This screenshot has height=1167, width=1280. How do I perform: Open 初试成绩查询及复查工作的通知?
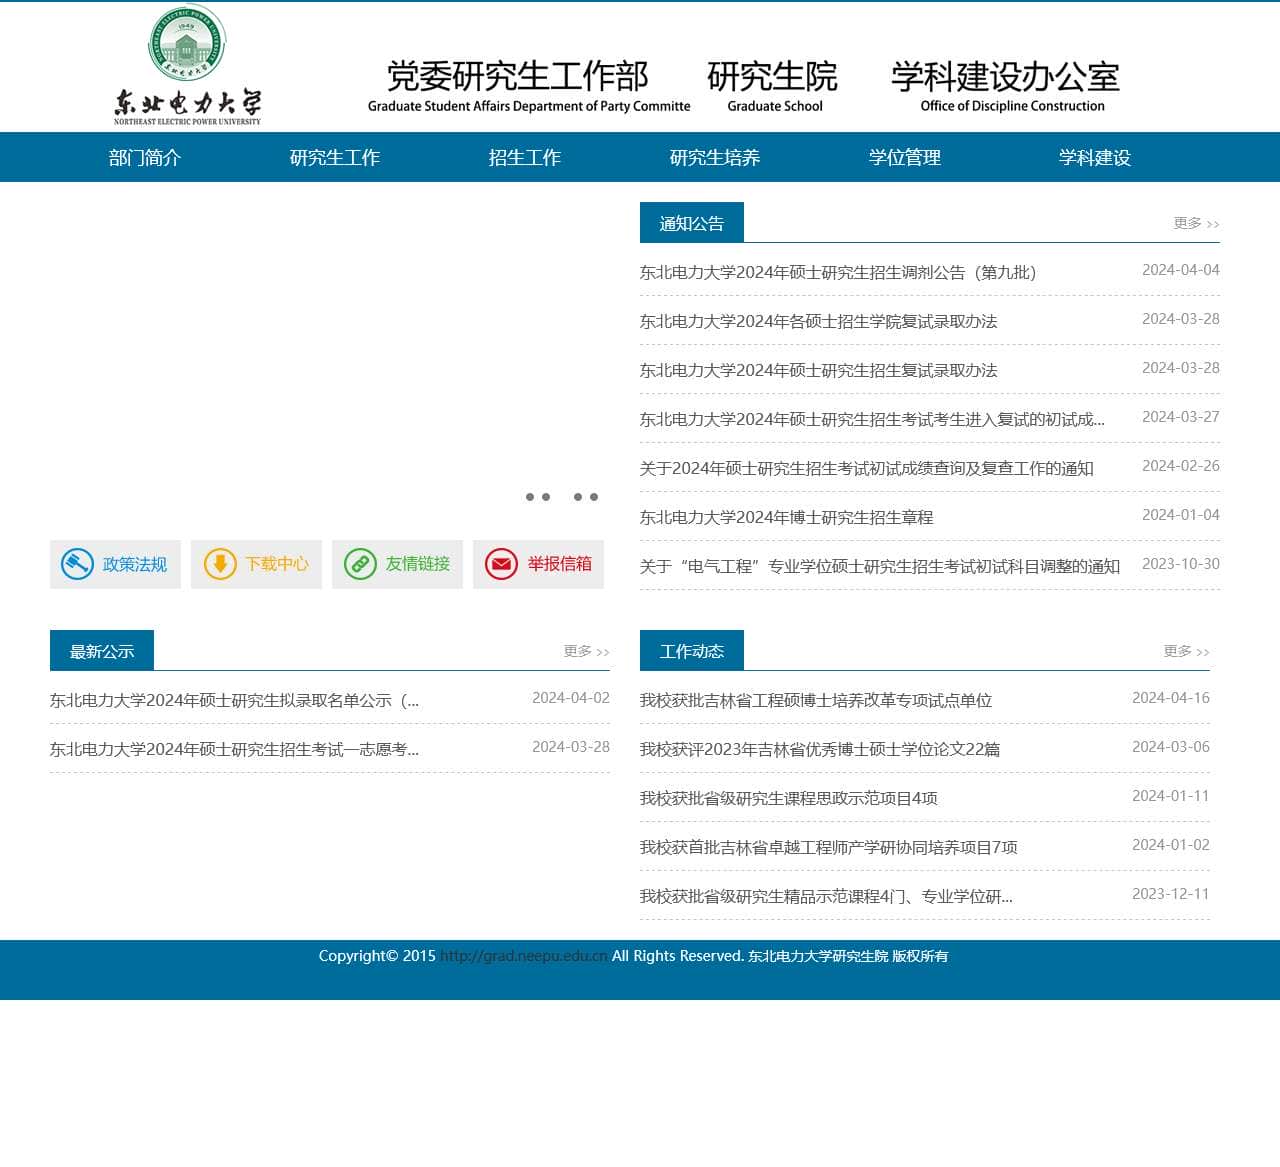(867, 468)
